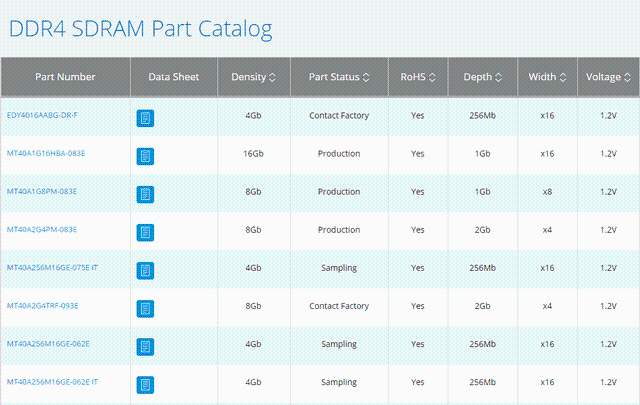Viewport: 640px width, 405px height.
Task: Select x4 width for MT40A2G4TRF-093E
Action: pyautogui.click(x=547, y=306)
